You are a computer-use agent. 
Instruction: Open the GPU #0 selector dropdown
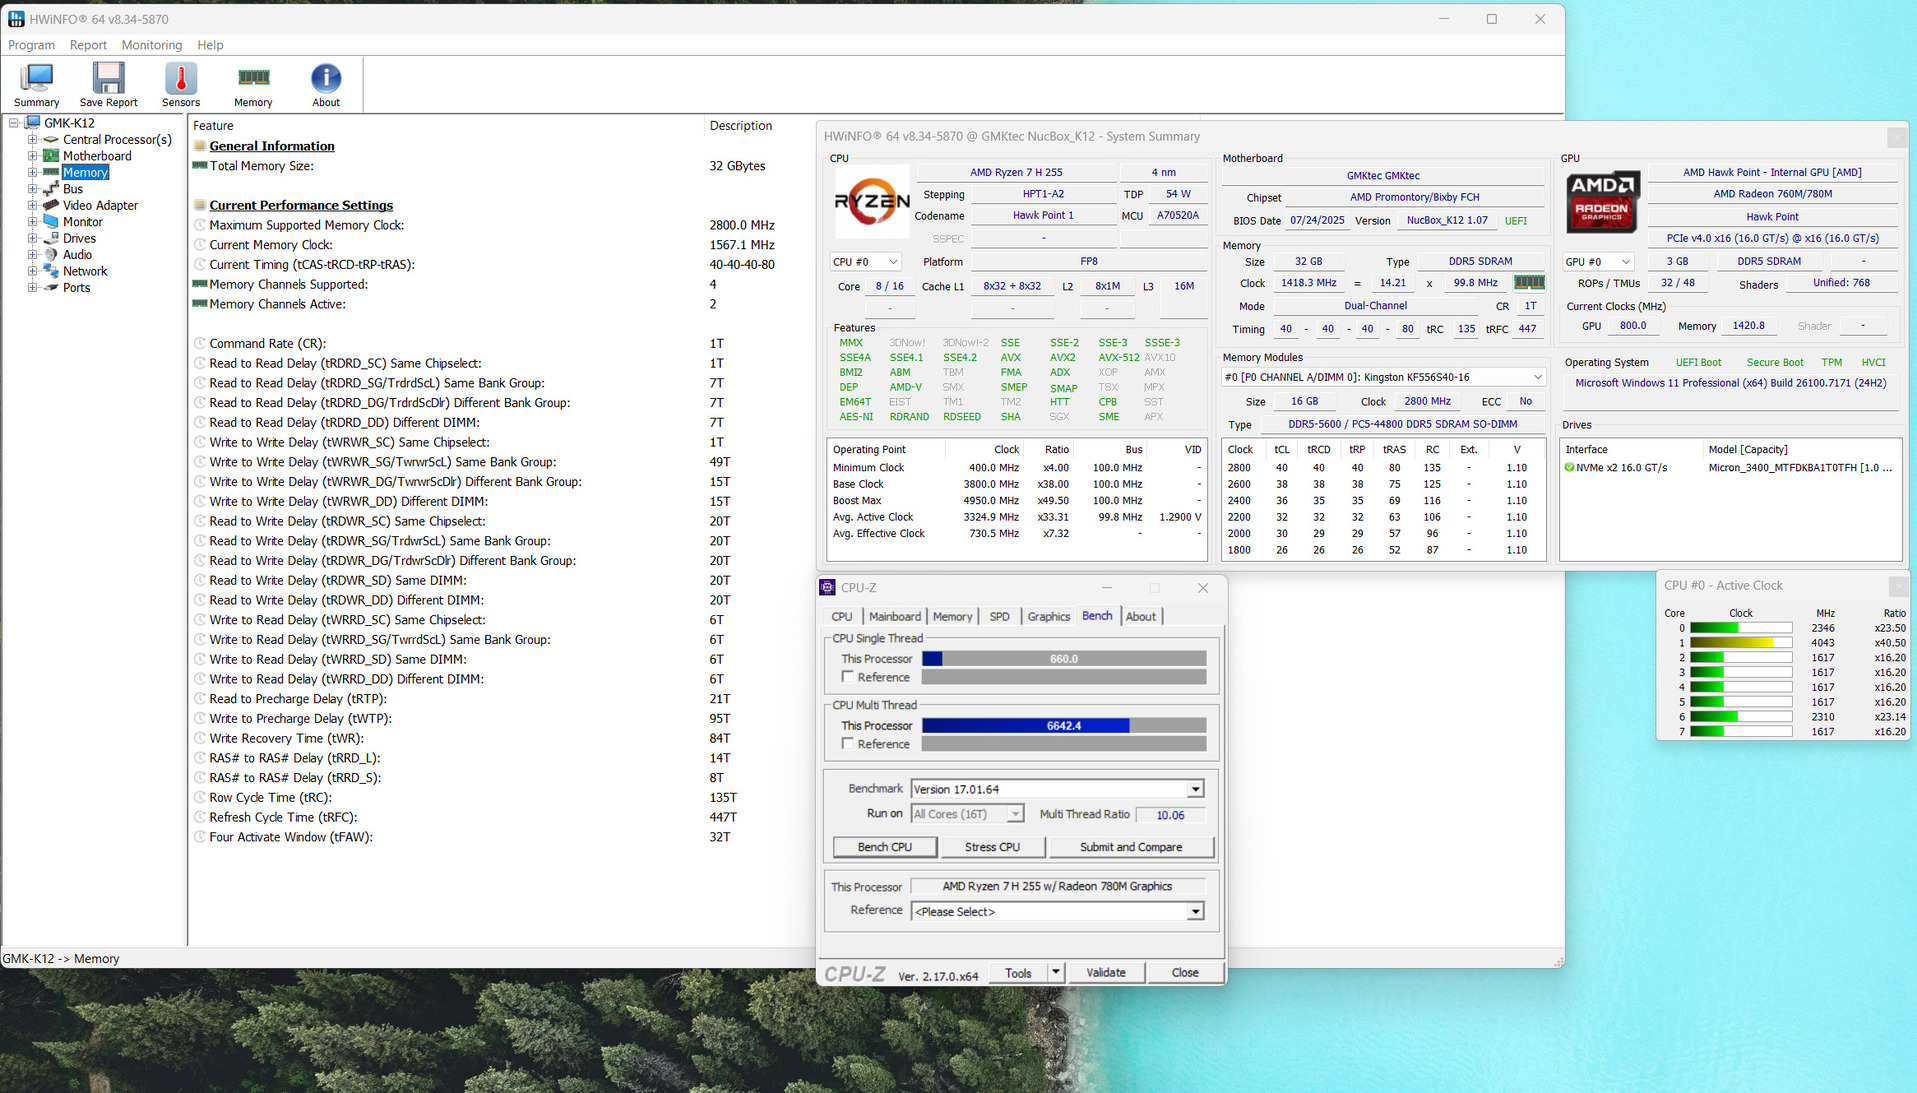pos(1598,262)
